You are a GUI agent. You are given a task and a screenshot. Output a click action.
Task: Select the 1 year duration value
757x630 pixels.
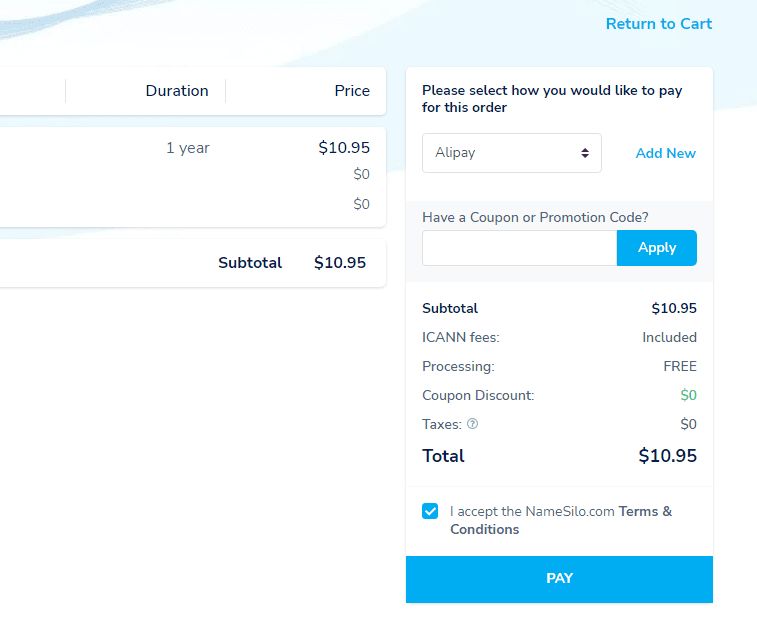click(x=188, y=148)
